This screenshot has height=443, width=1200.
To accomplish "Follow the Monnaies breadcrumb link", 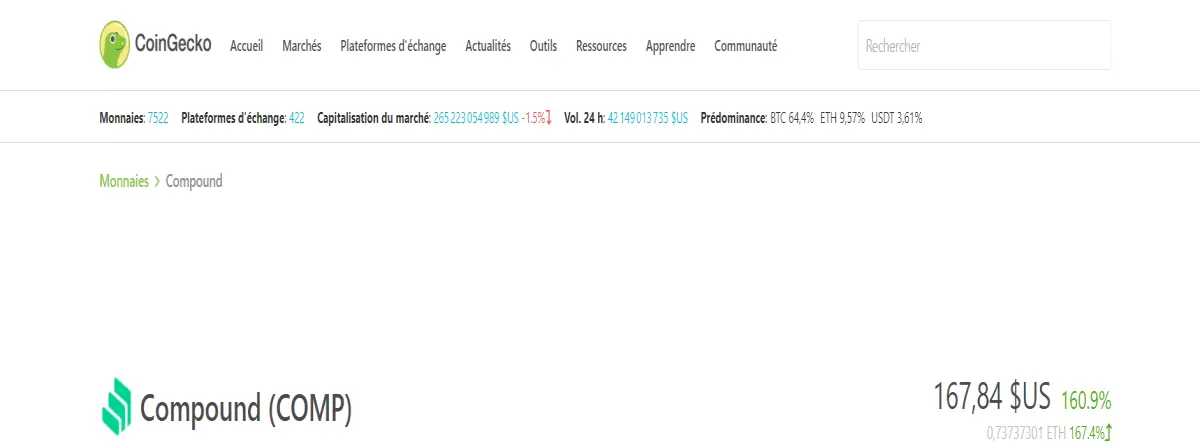I will click(x=124, y=181).
